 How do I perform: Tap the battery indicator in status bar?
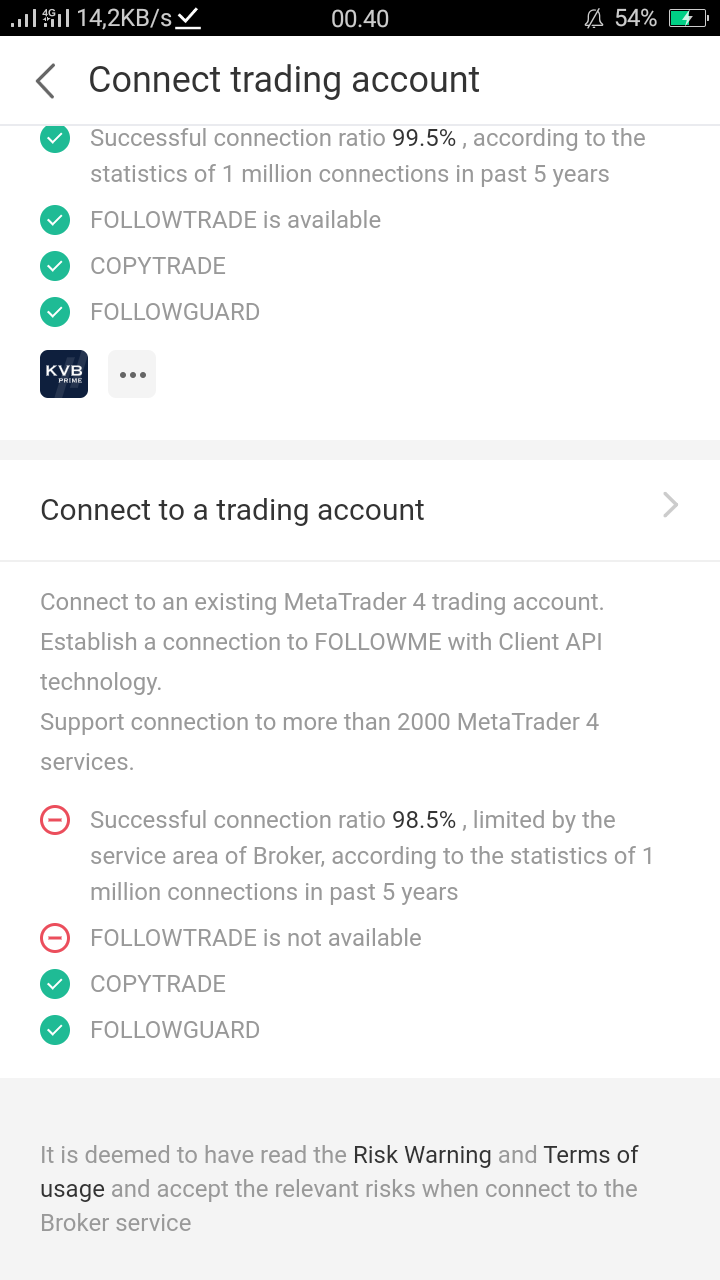[x=688, y=18]
